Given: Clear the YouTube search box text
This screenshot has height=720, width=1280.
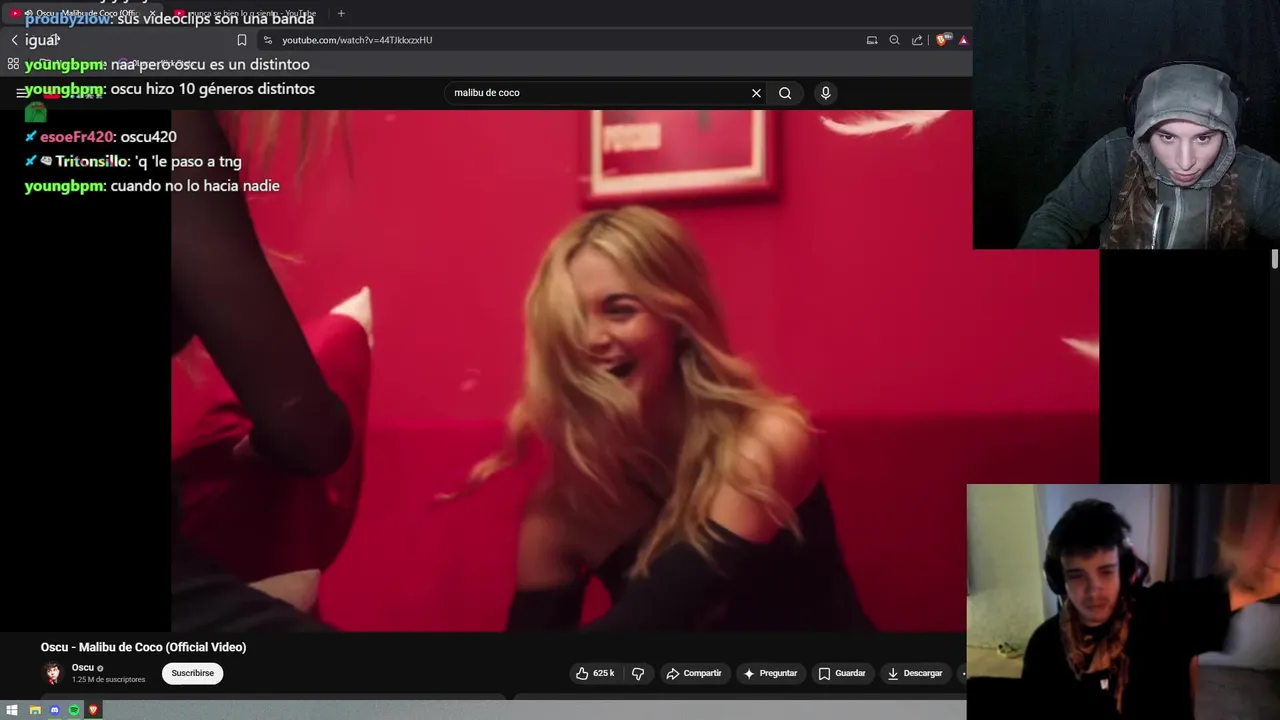Looking at the screenshot, I should [x=756, y=93].
